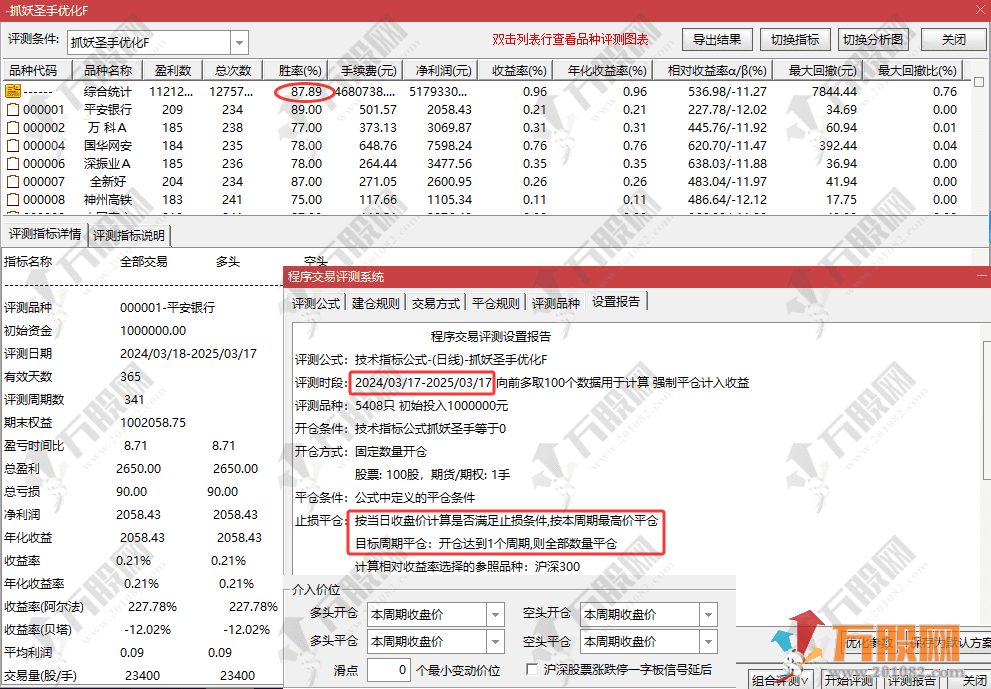Open the 交易方式 tab
The image size is (991, 689).
click(435, 303)
